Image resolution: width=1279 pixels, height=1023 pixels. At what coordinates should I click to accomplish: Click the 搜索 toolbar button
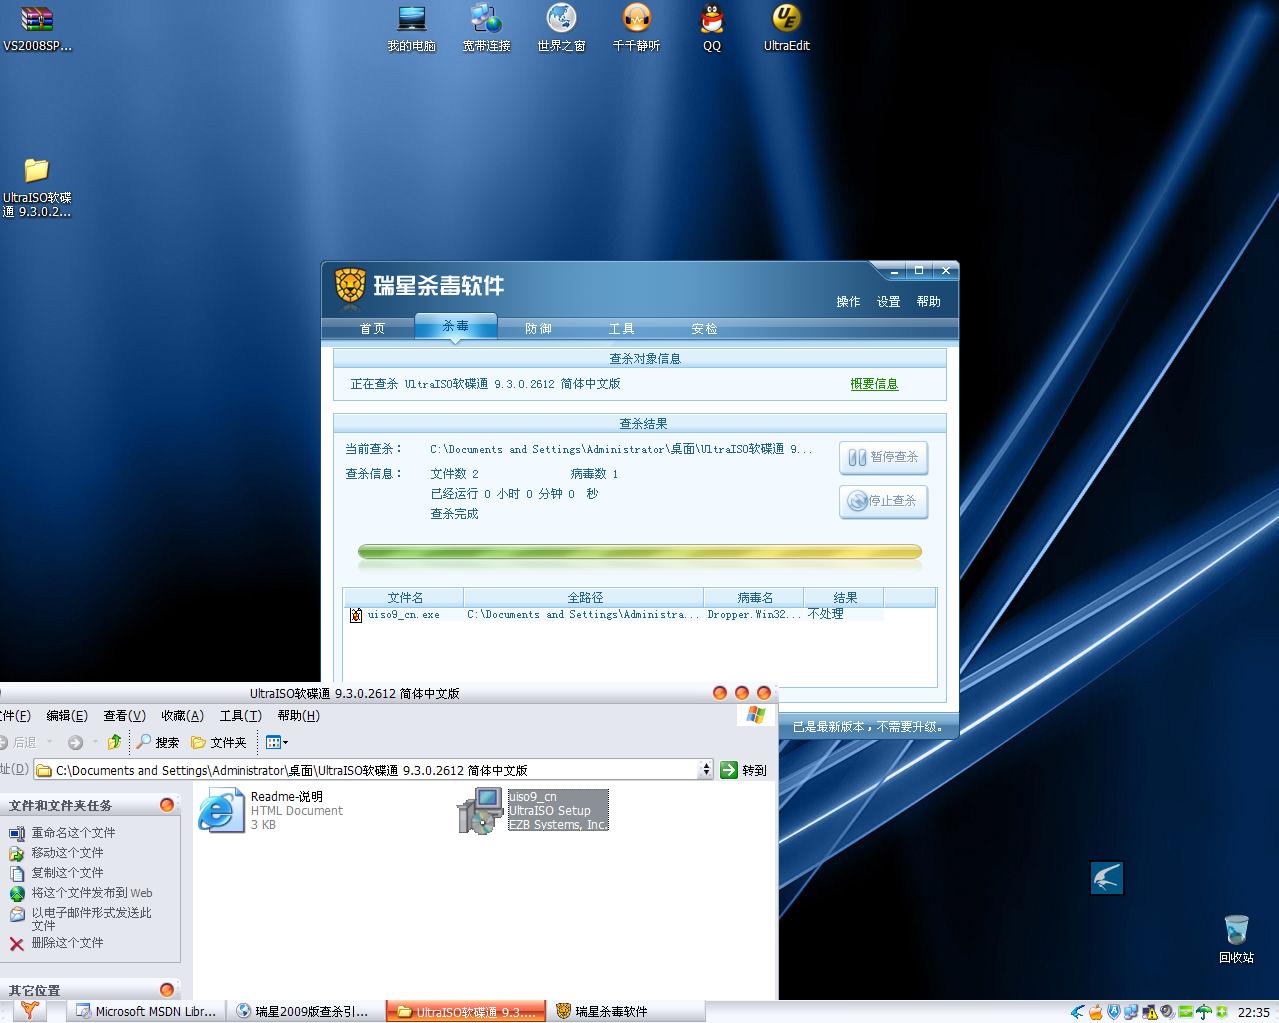point(158,742)
